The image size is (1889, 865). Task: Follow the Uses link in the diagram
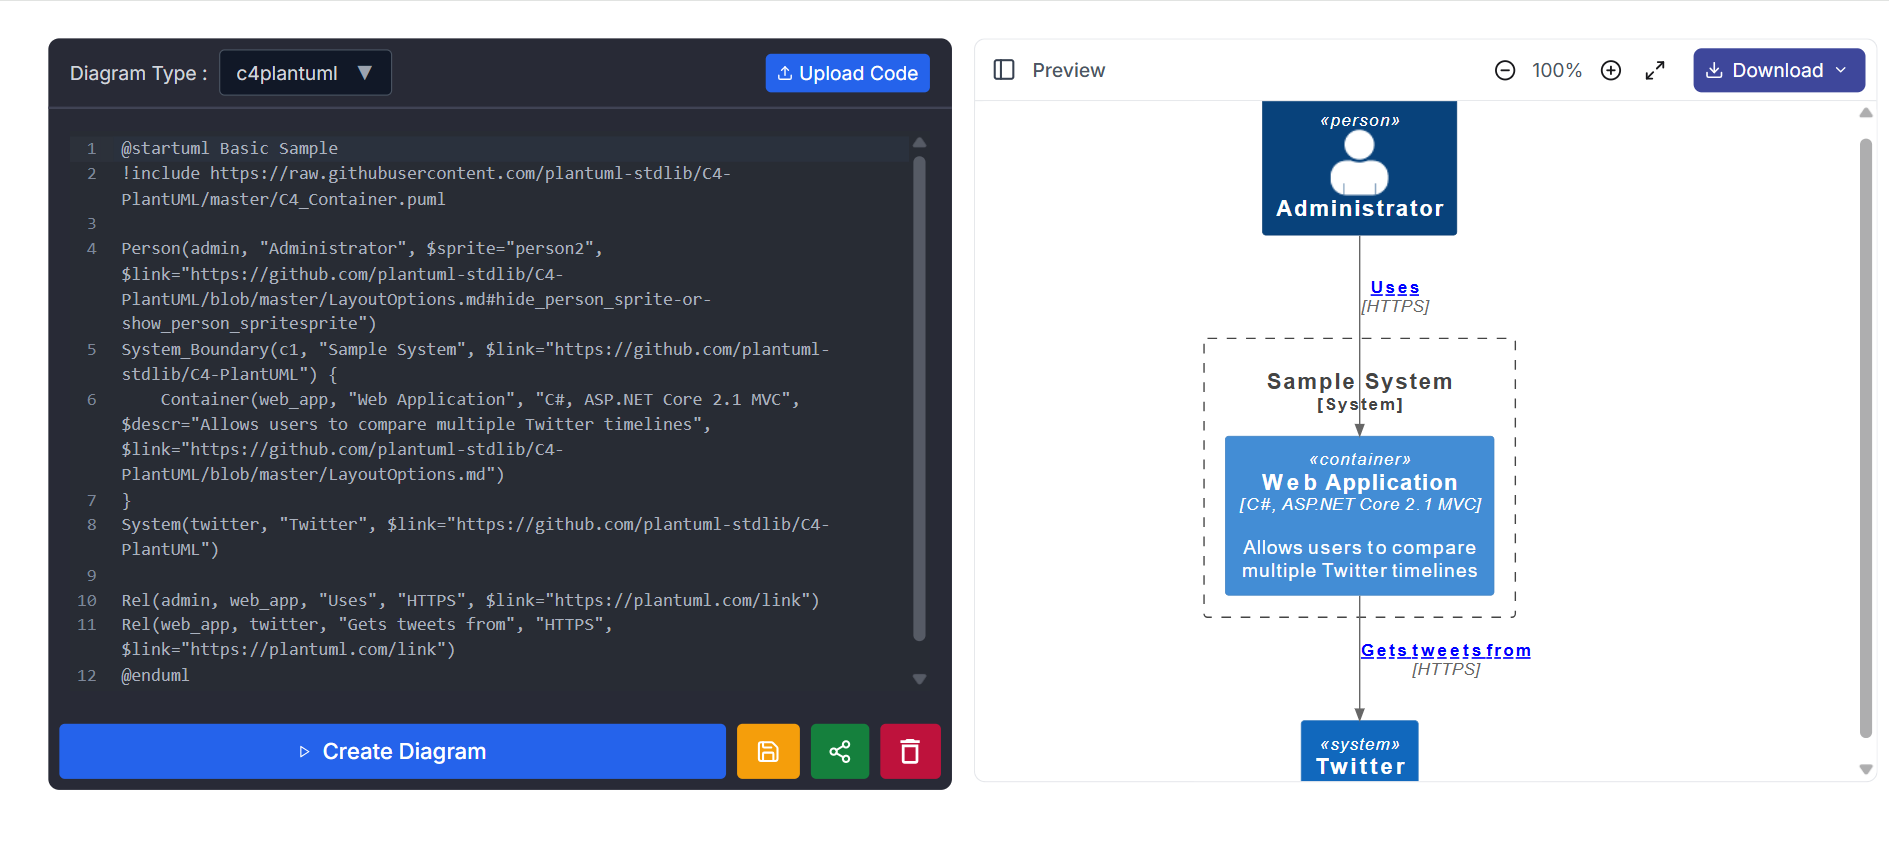1394,288
